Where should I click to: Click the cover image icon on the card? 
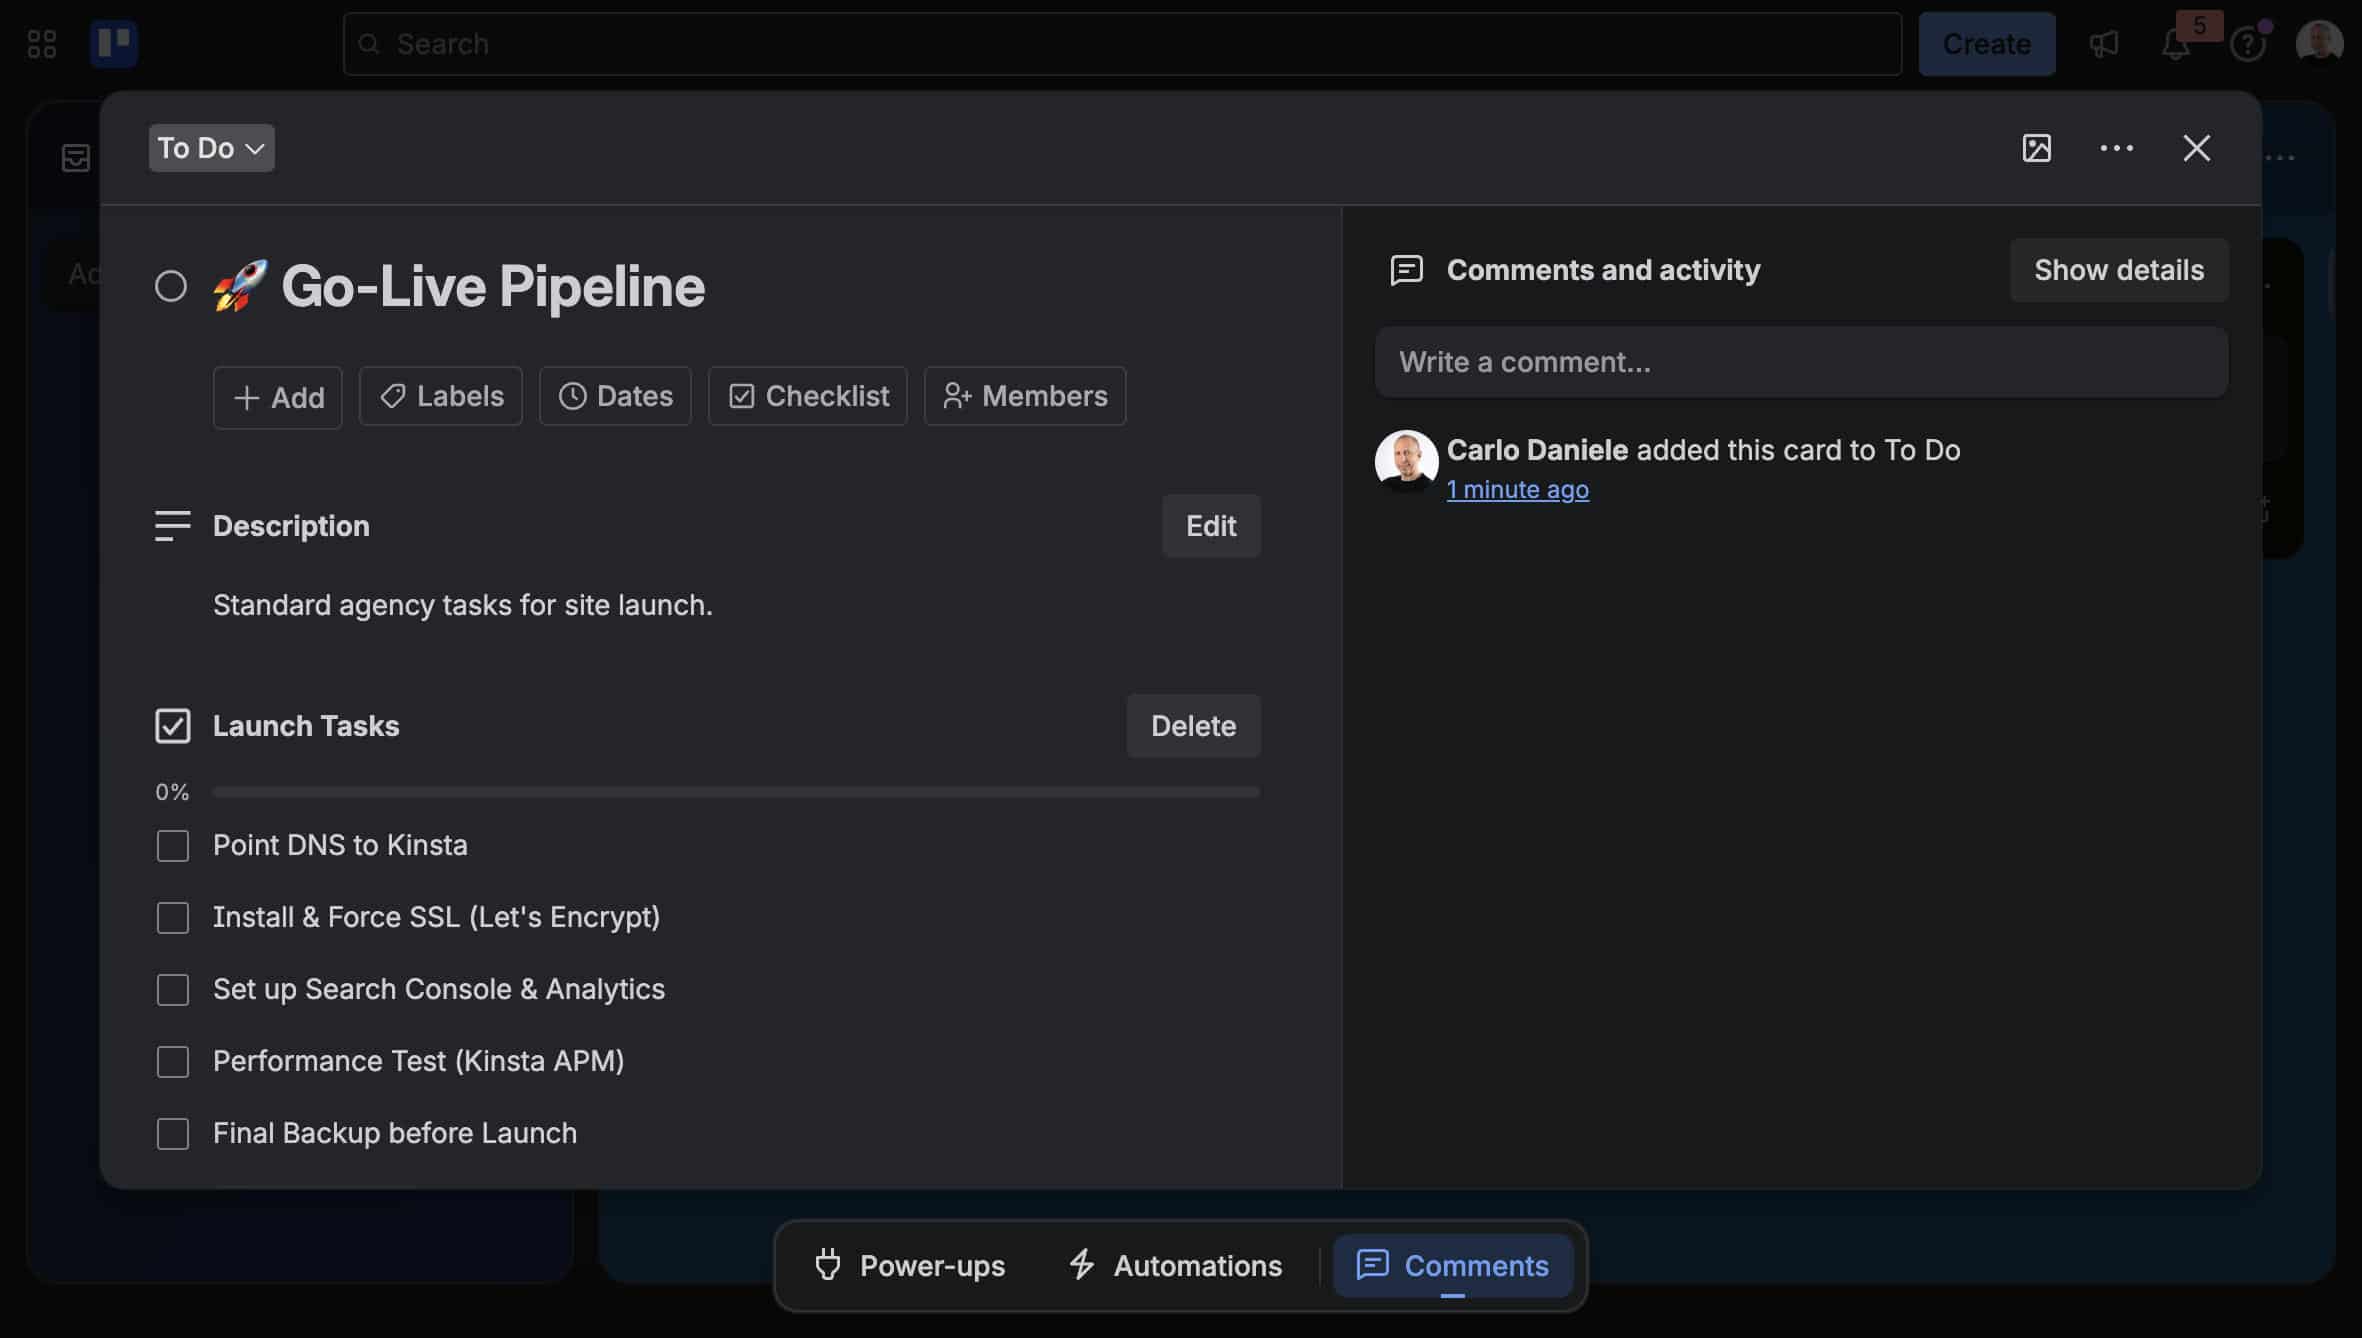[2036, 147]
